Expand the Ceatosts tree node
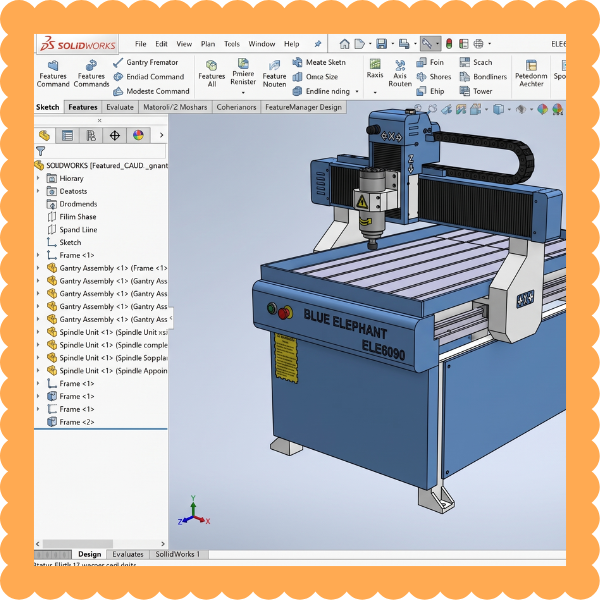This screenshot has height=600, width=600. coord(38,191)
